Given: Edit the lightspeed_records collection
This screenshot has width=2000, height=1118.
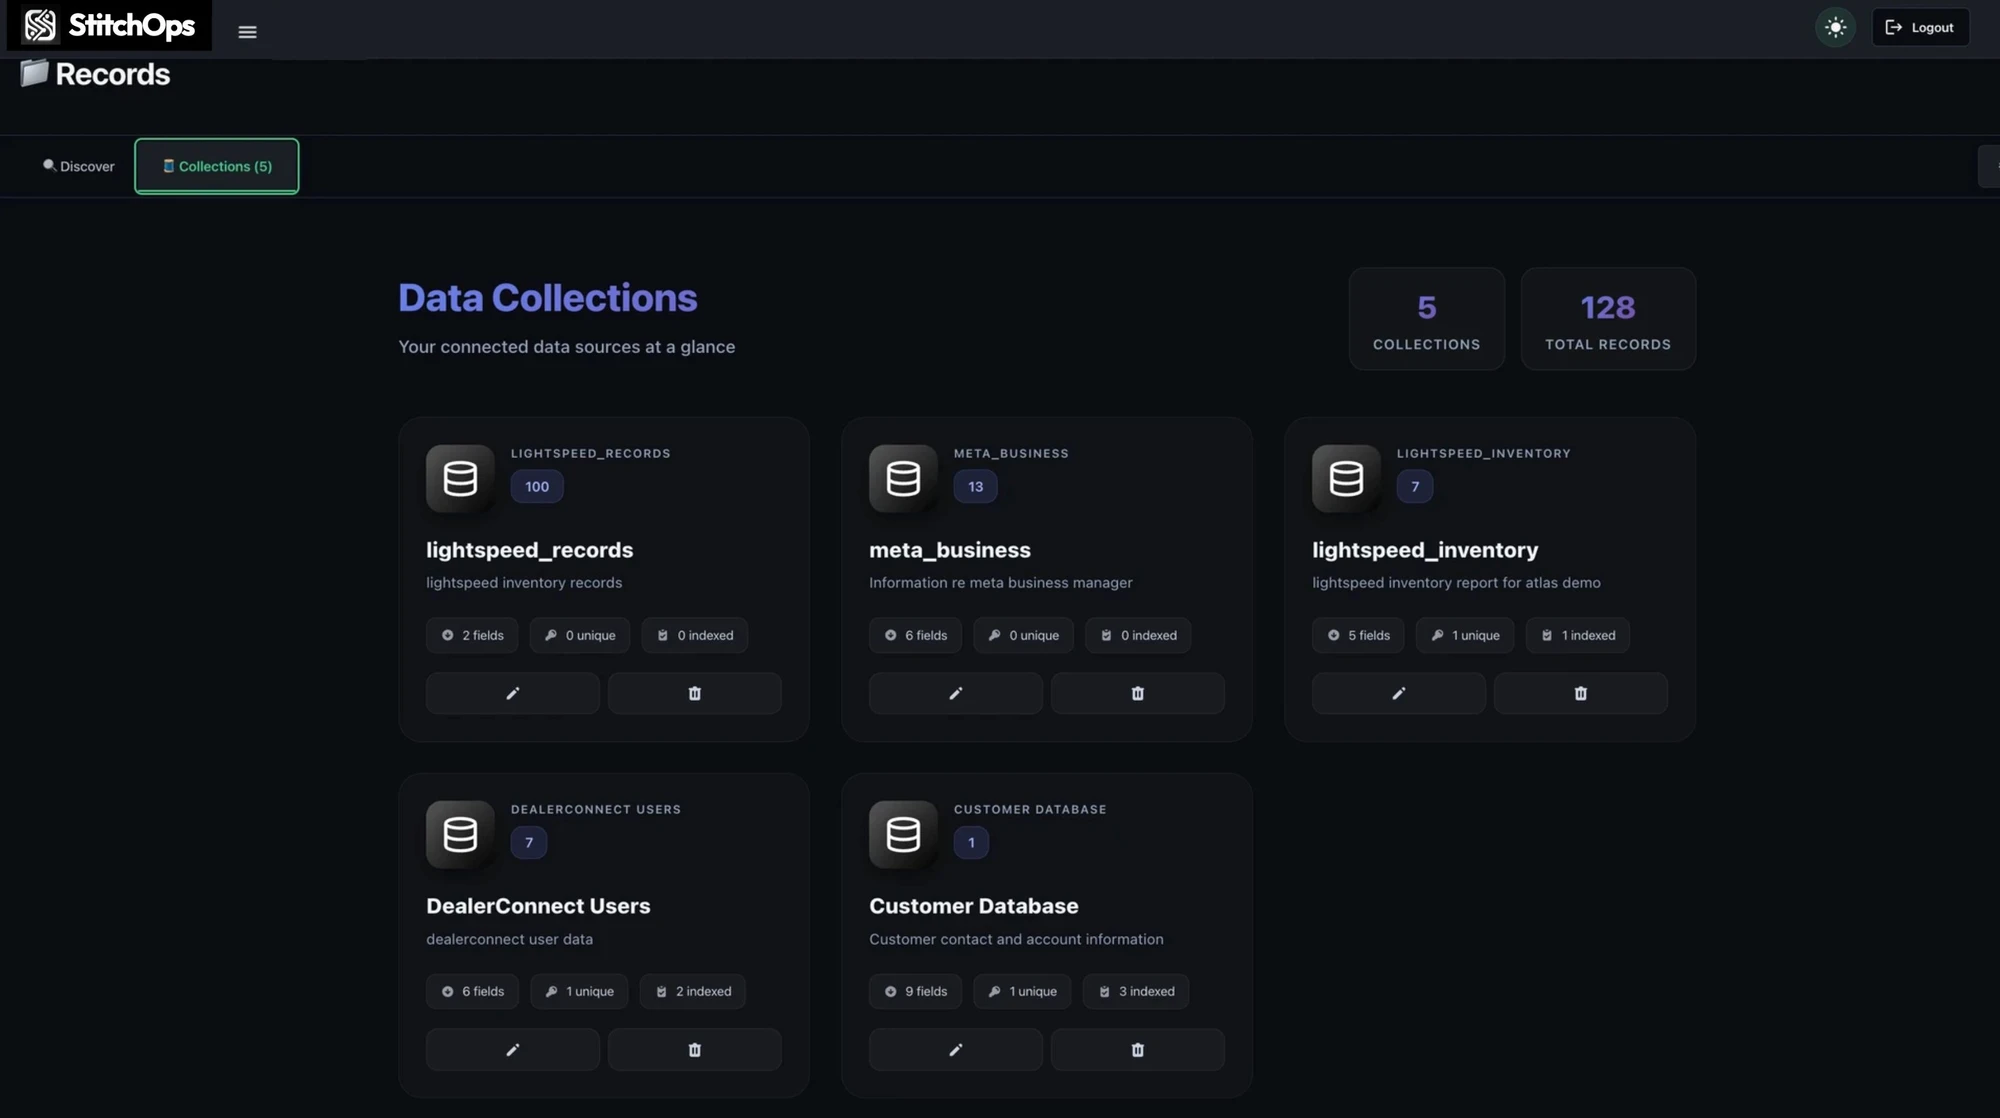Looking at the screenshot, I should click(513, 693).
